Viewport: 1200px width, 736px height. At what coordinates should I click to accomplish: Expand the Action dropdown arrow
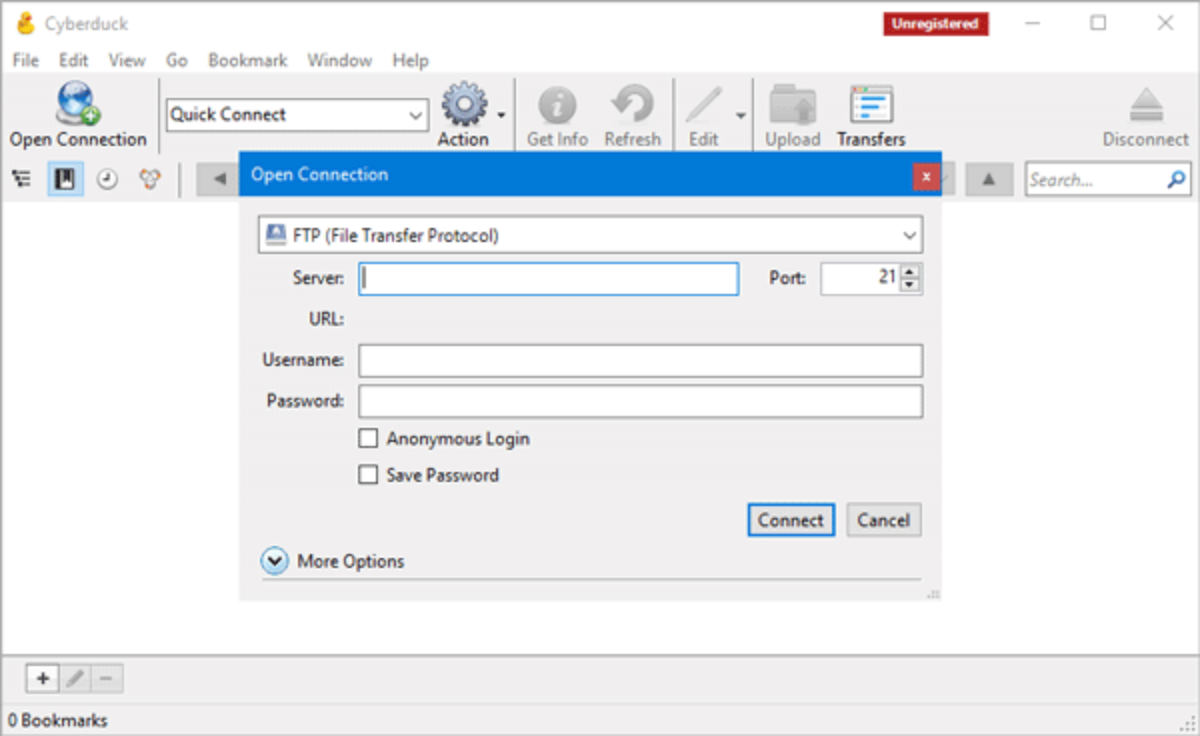tap(501, 115)
